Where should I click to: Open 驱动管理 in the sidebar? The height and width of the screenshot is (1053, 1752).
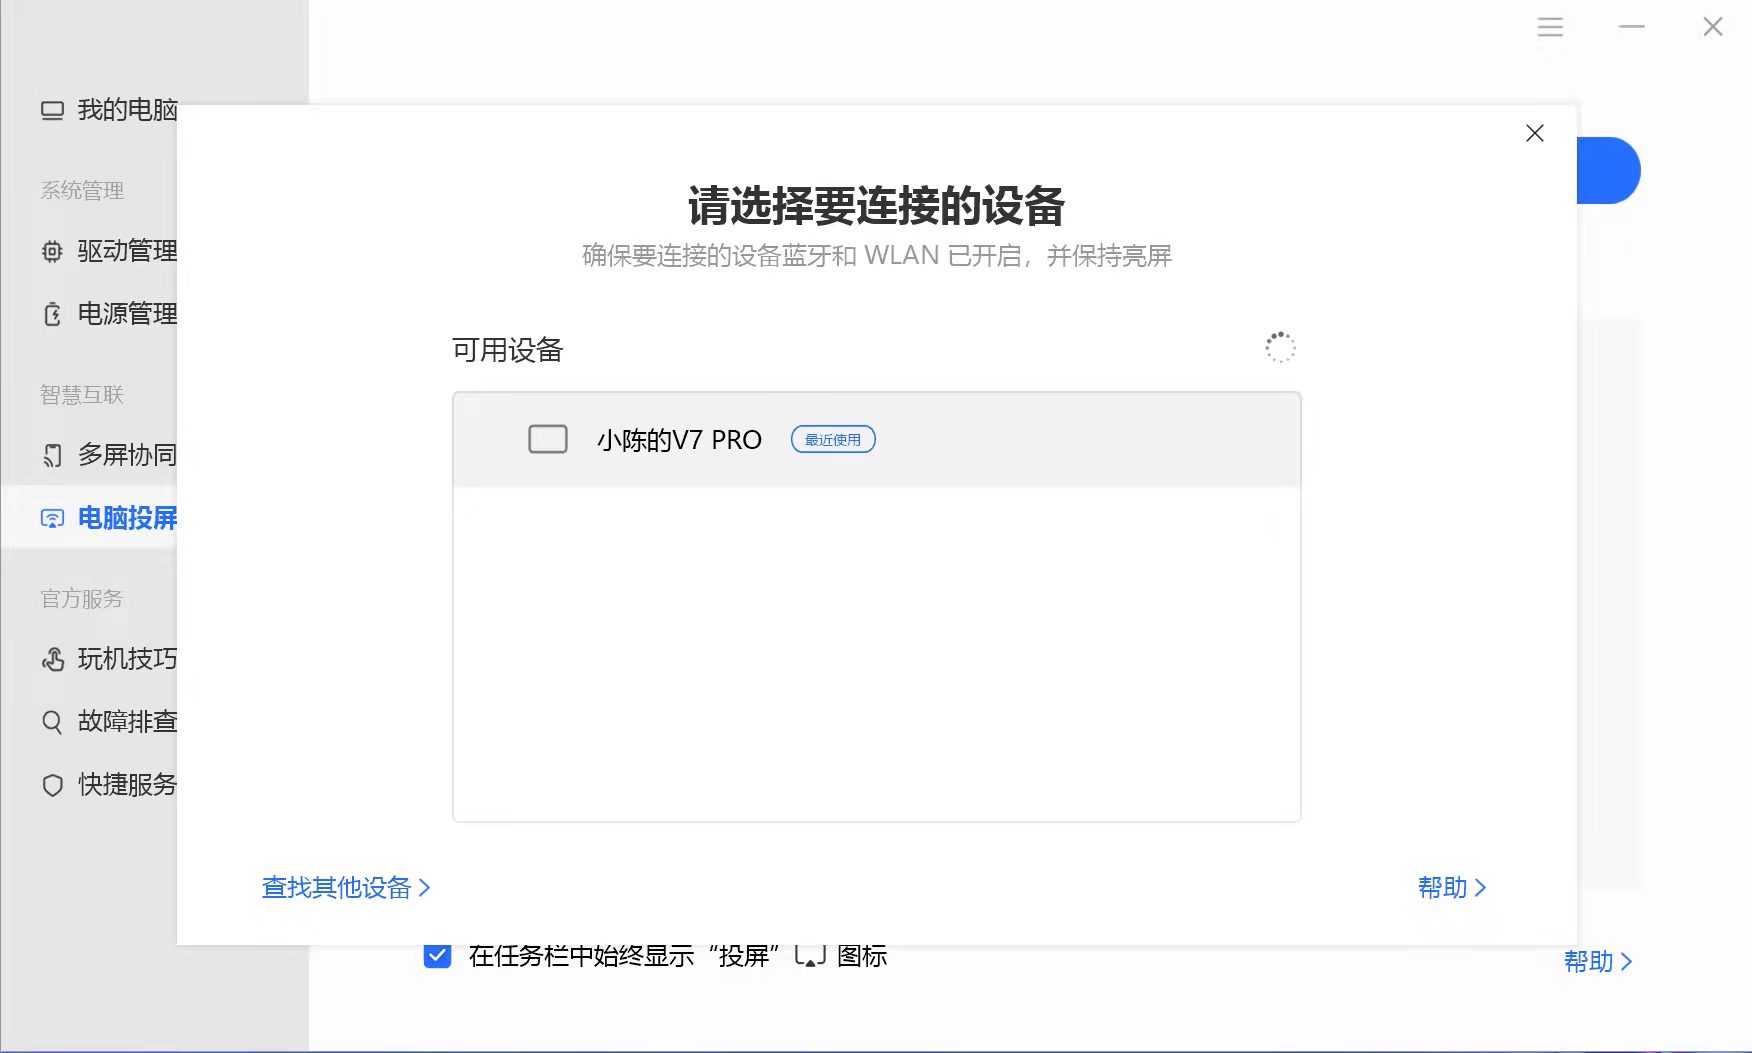click(108, 251)
